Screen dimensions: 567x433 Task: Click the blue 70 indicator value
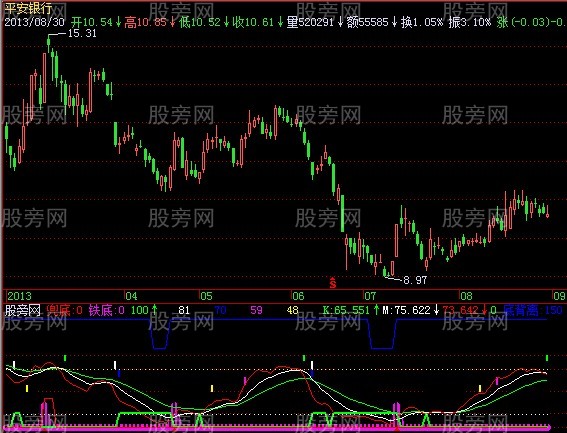coord(220,310)
